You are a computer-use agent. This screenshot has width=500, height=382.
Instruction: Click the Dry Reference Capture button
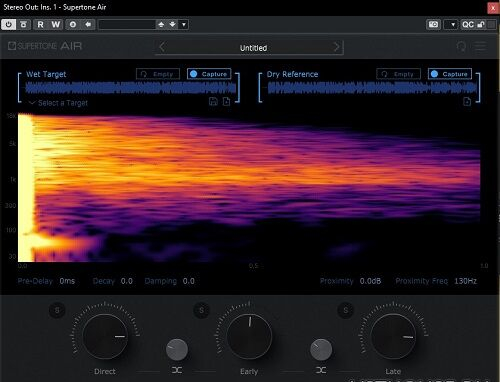tap(450, 74)
